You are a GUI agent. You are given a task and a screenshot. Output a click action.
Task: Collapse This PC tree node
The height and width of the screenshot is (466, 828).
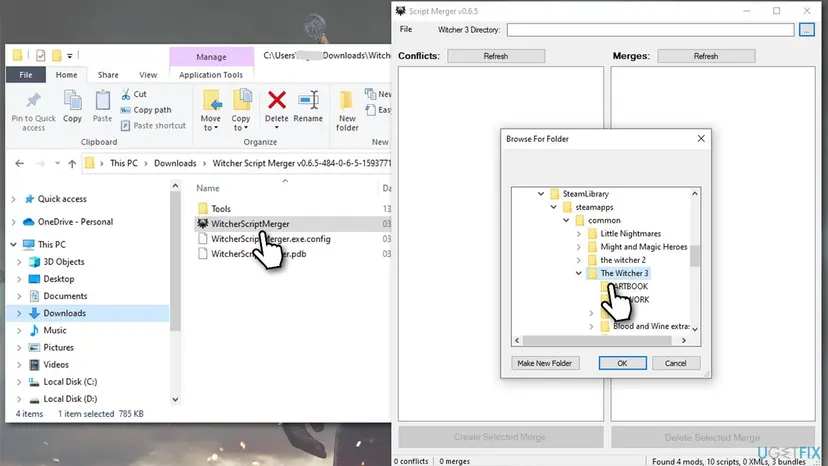point(14,245)
